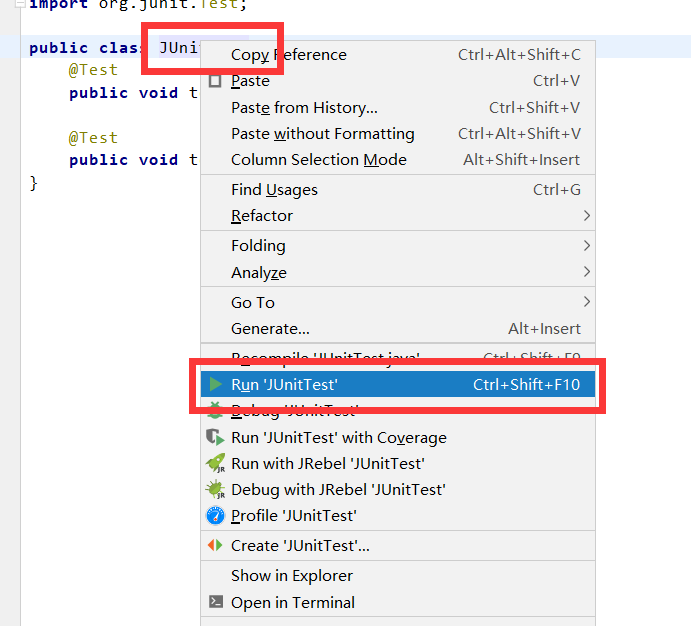Run 'JUnitTest' from context menu
Image resolution: width=691 pixels, height=626 pixels.
(398, 384)
